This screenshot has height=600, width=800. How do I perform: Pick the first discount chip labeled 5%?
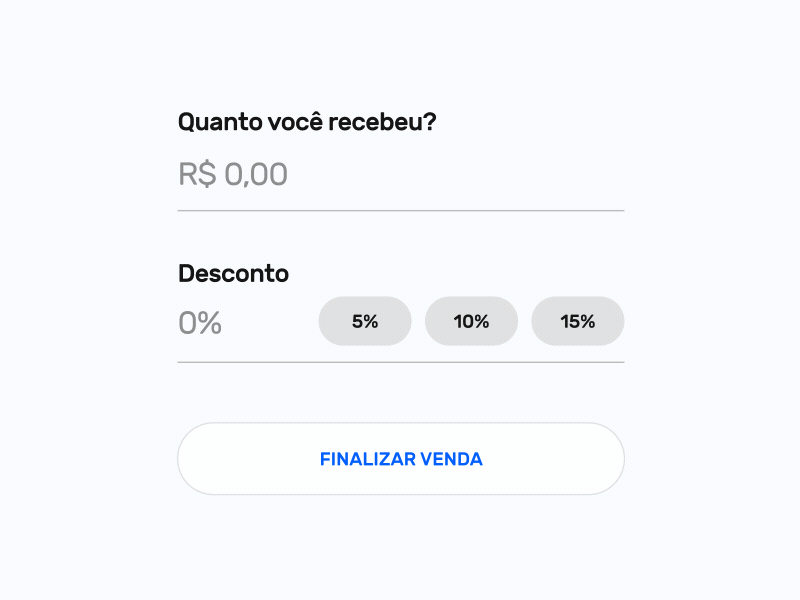pos(365,321)
